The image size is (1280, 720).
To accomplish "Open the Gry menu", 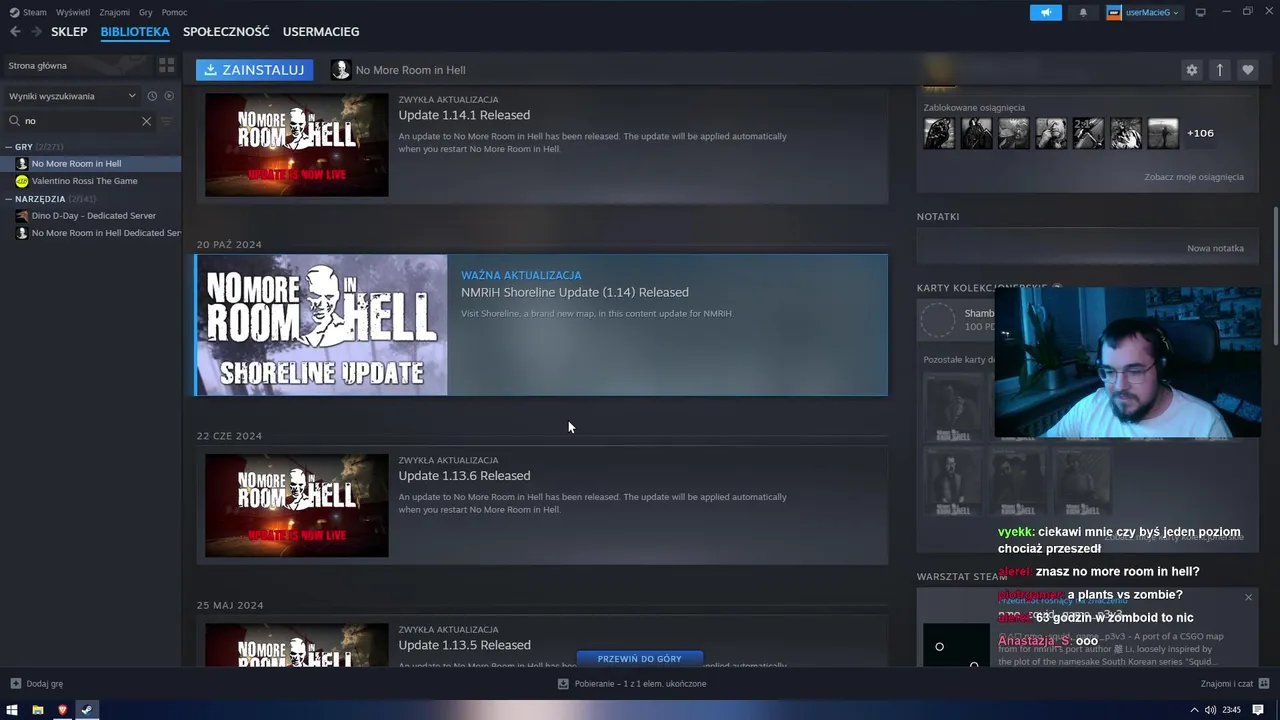I will point(146,12).
